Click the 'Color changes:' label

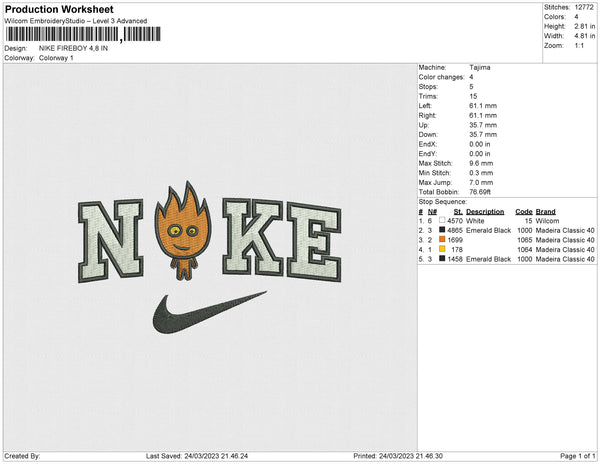(441, 77)
